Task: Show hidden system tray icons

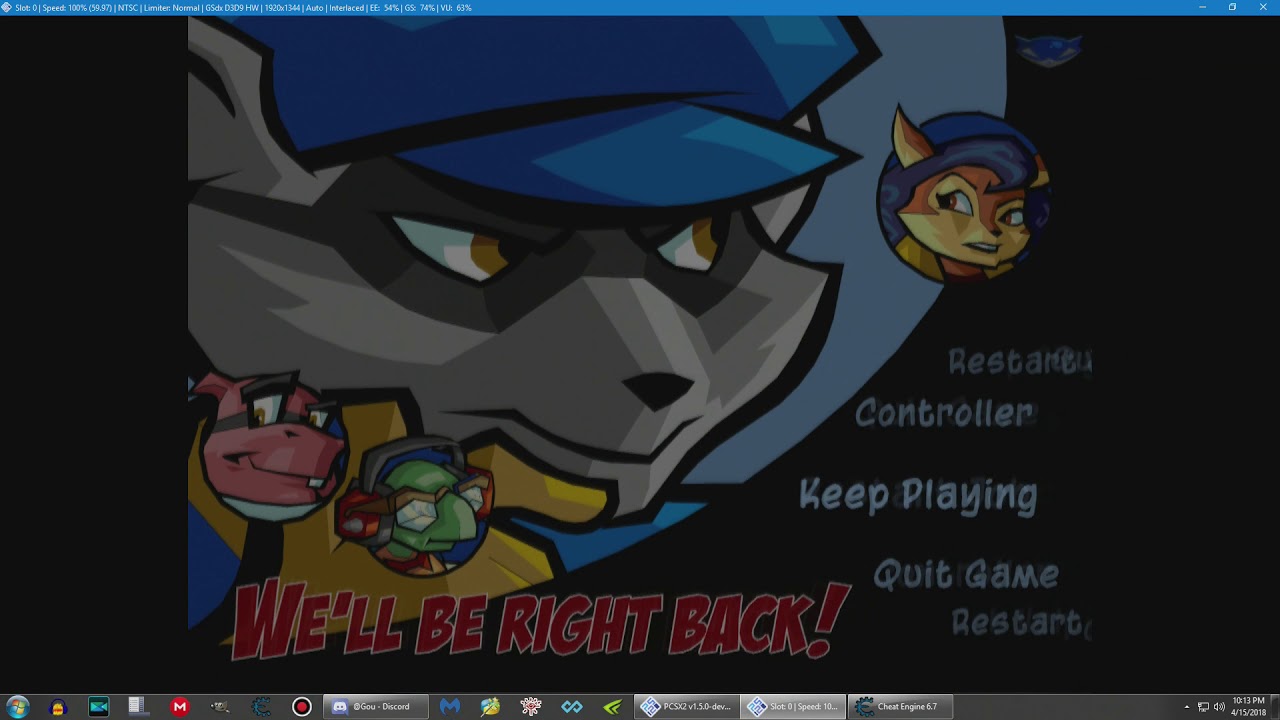Action: (1187, 707)
